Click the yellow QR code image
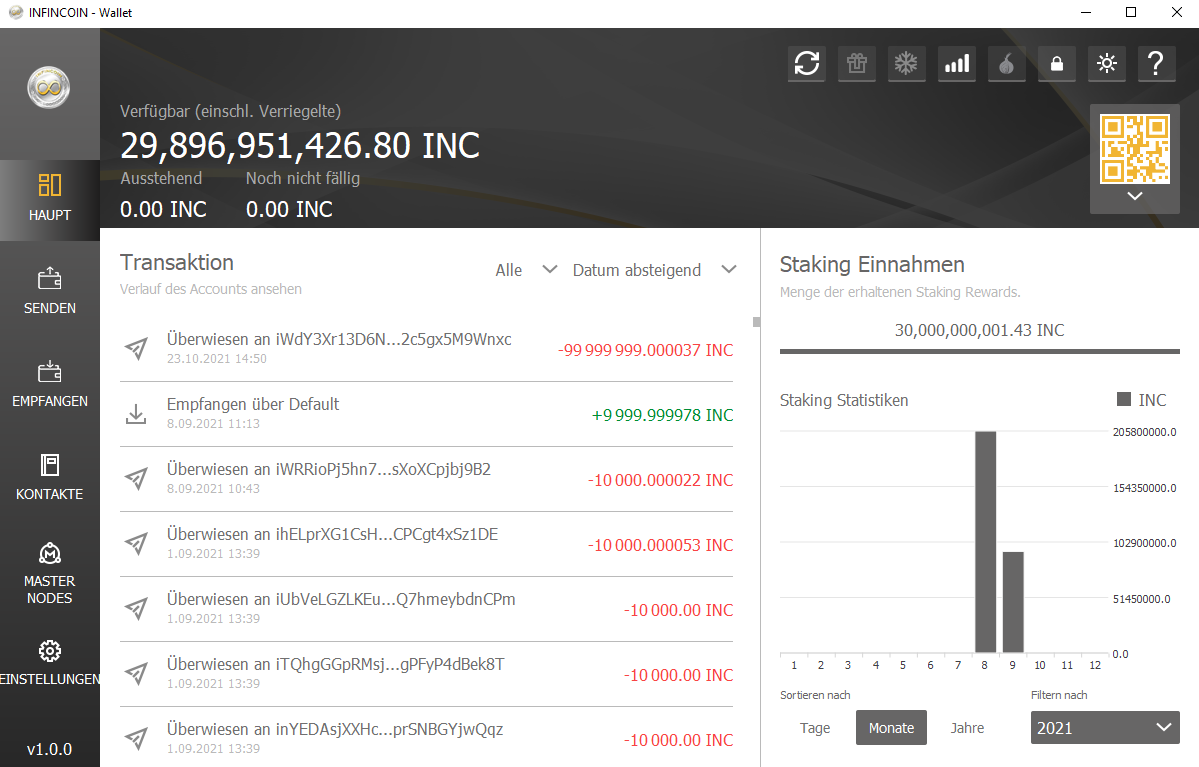Screen dimensions: 1199x767 point(1134,149)
